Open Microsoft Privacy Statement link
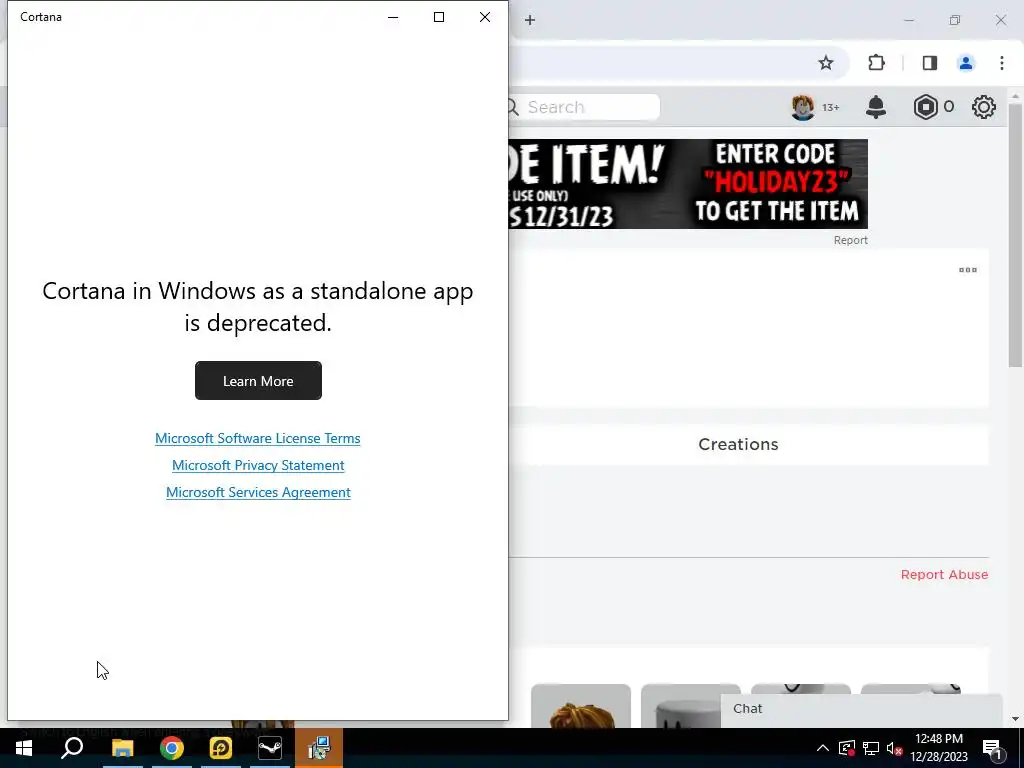The image size is (1024, 768). [x=258, y=465]
